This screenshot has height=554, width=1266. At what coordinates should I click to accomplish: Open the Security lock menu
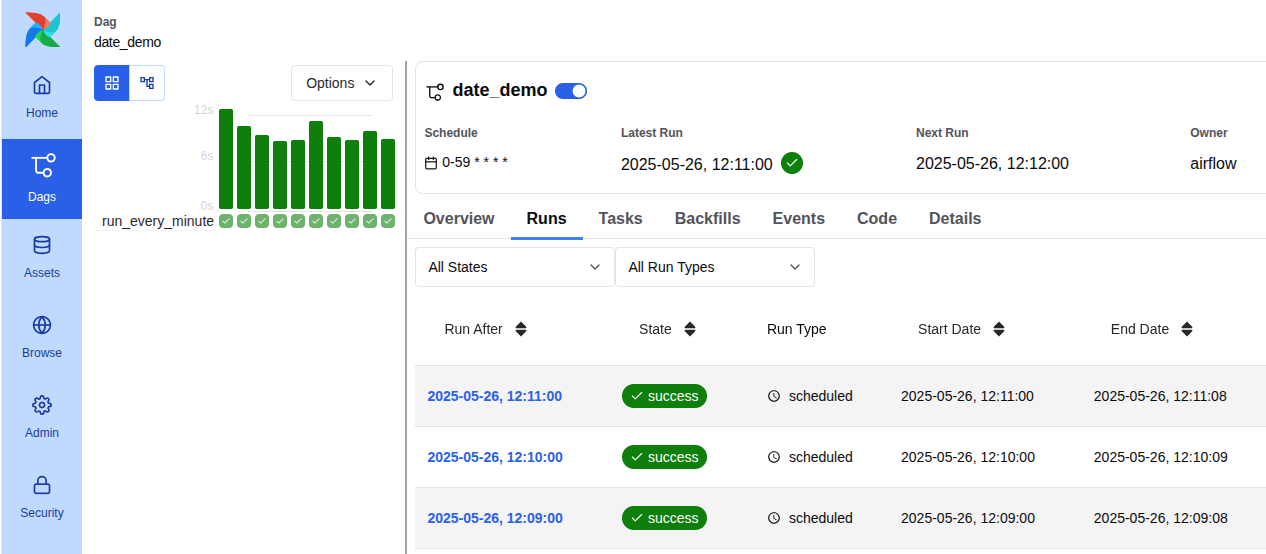click(x=42, y=498)
